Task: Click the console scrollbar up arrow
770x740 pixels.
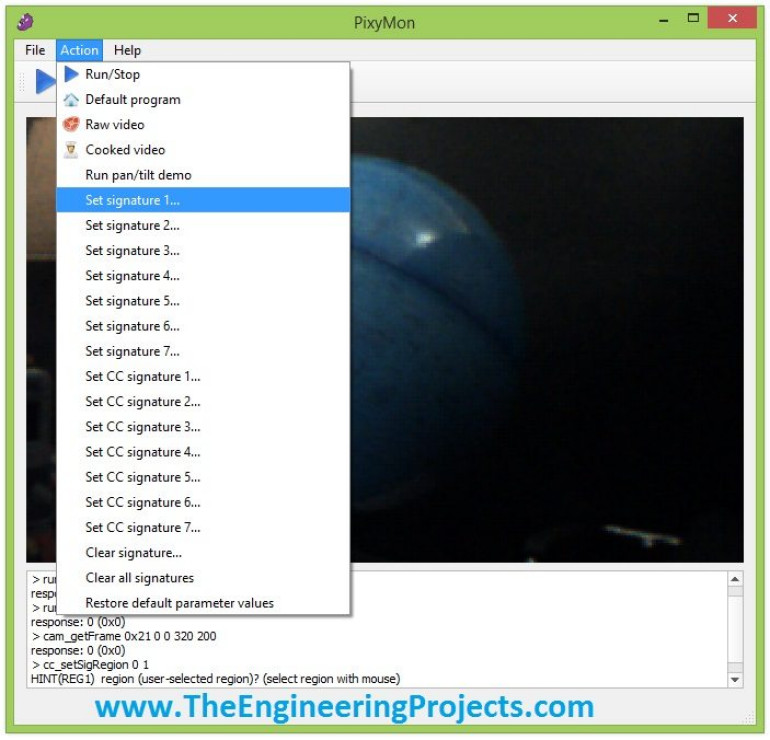Action: click(736, 579)
